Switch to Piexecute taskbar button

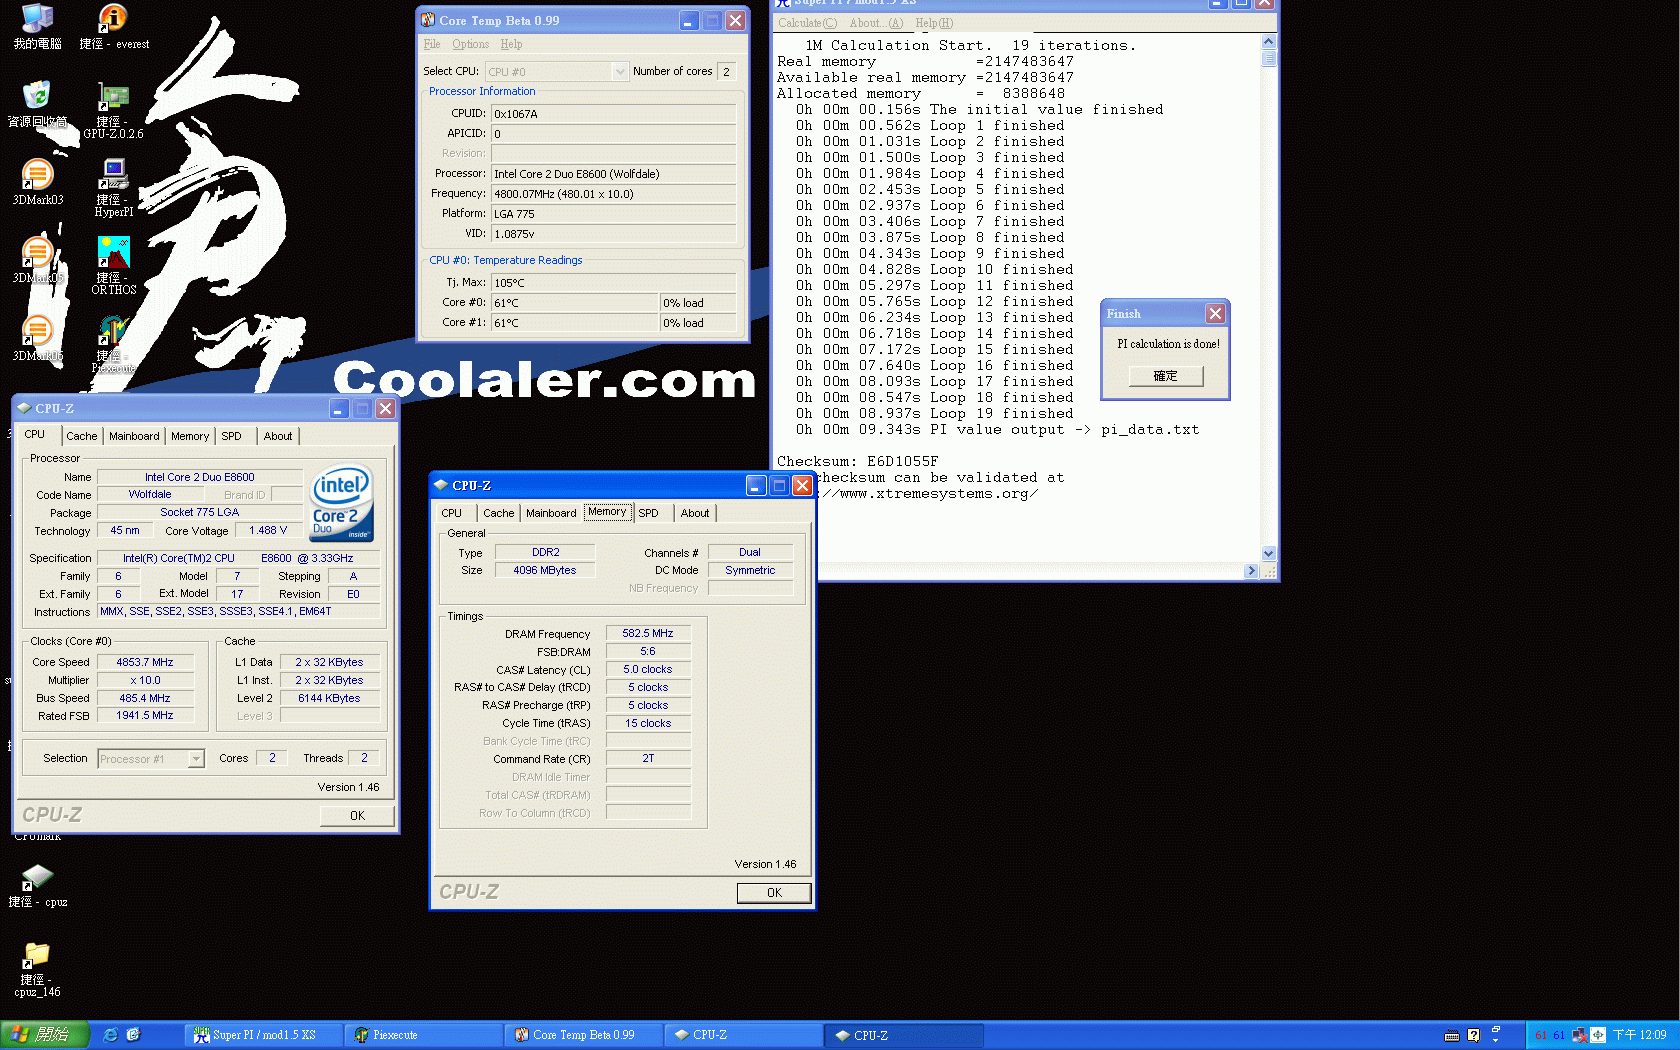click(424, 1035)
